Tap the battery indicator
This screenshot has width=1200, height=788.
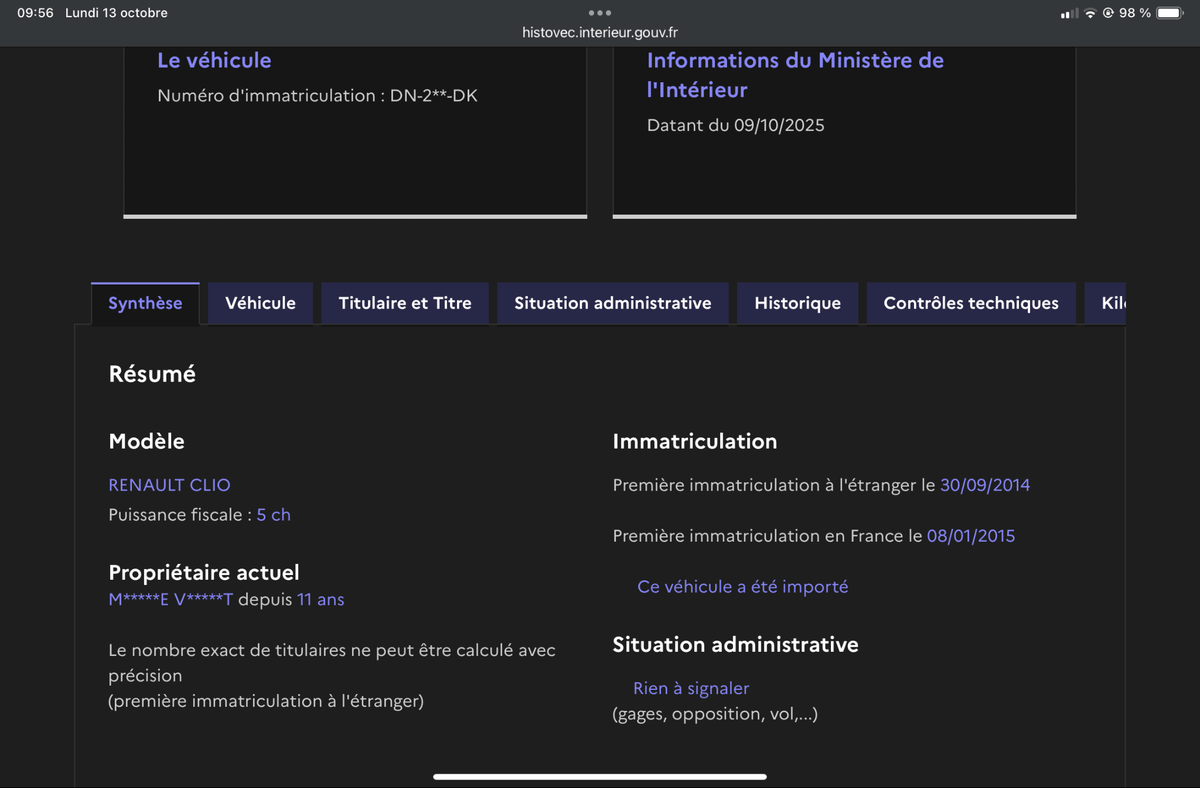(1172, 13)
